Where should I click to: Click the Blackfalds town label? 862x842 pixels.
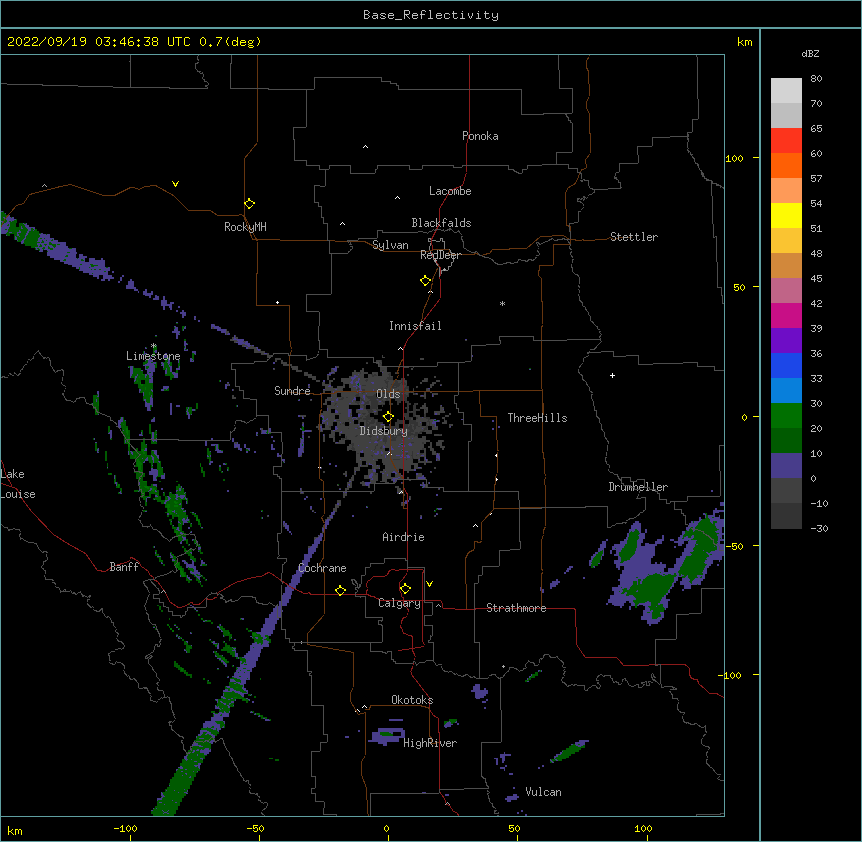pos(441,223)
